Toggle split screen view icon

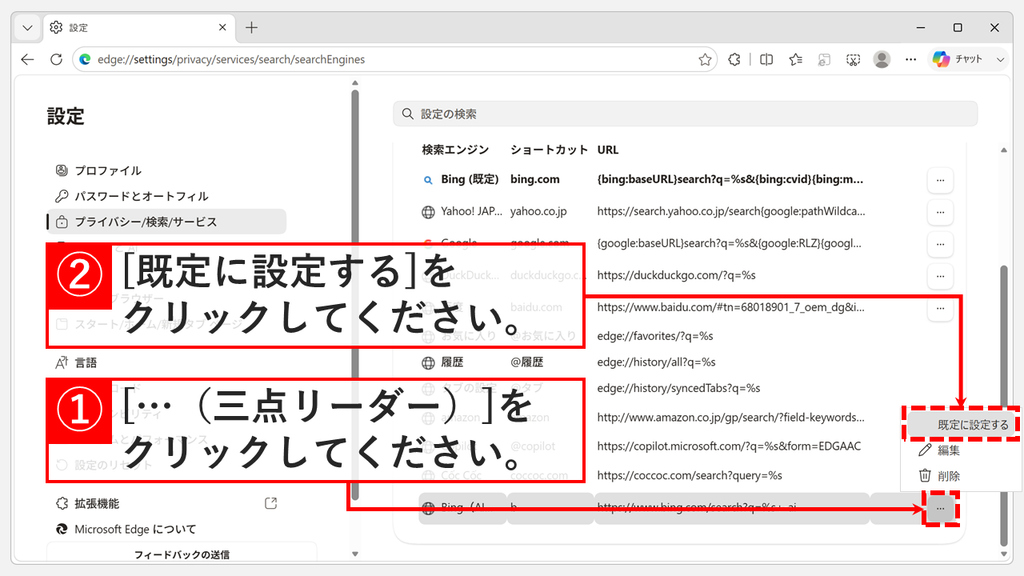pos(767,59)
